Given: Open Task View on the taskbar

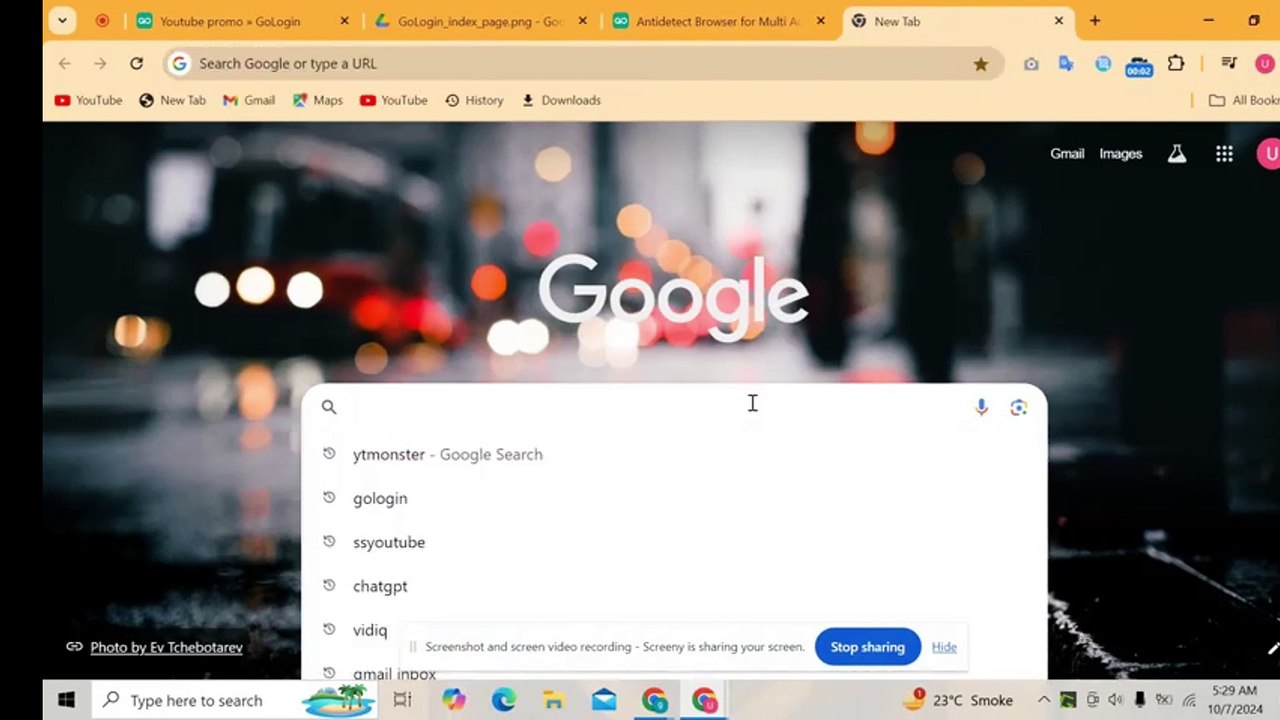Looking at the screenshot, I should pos(402,700).
